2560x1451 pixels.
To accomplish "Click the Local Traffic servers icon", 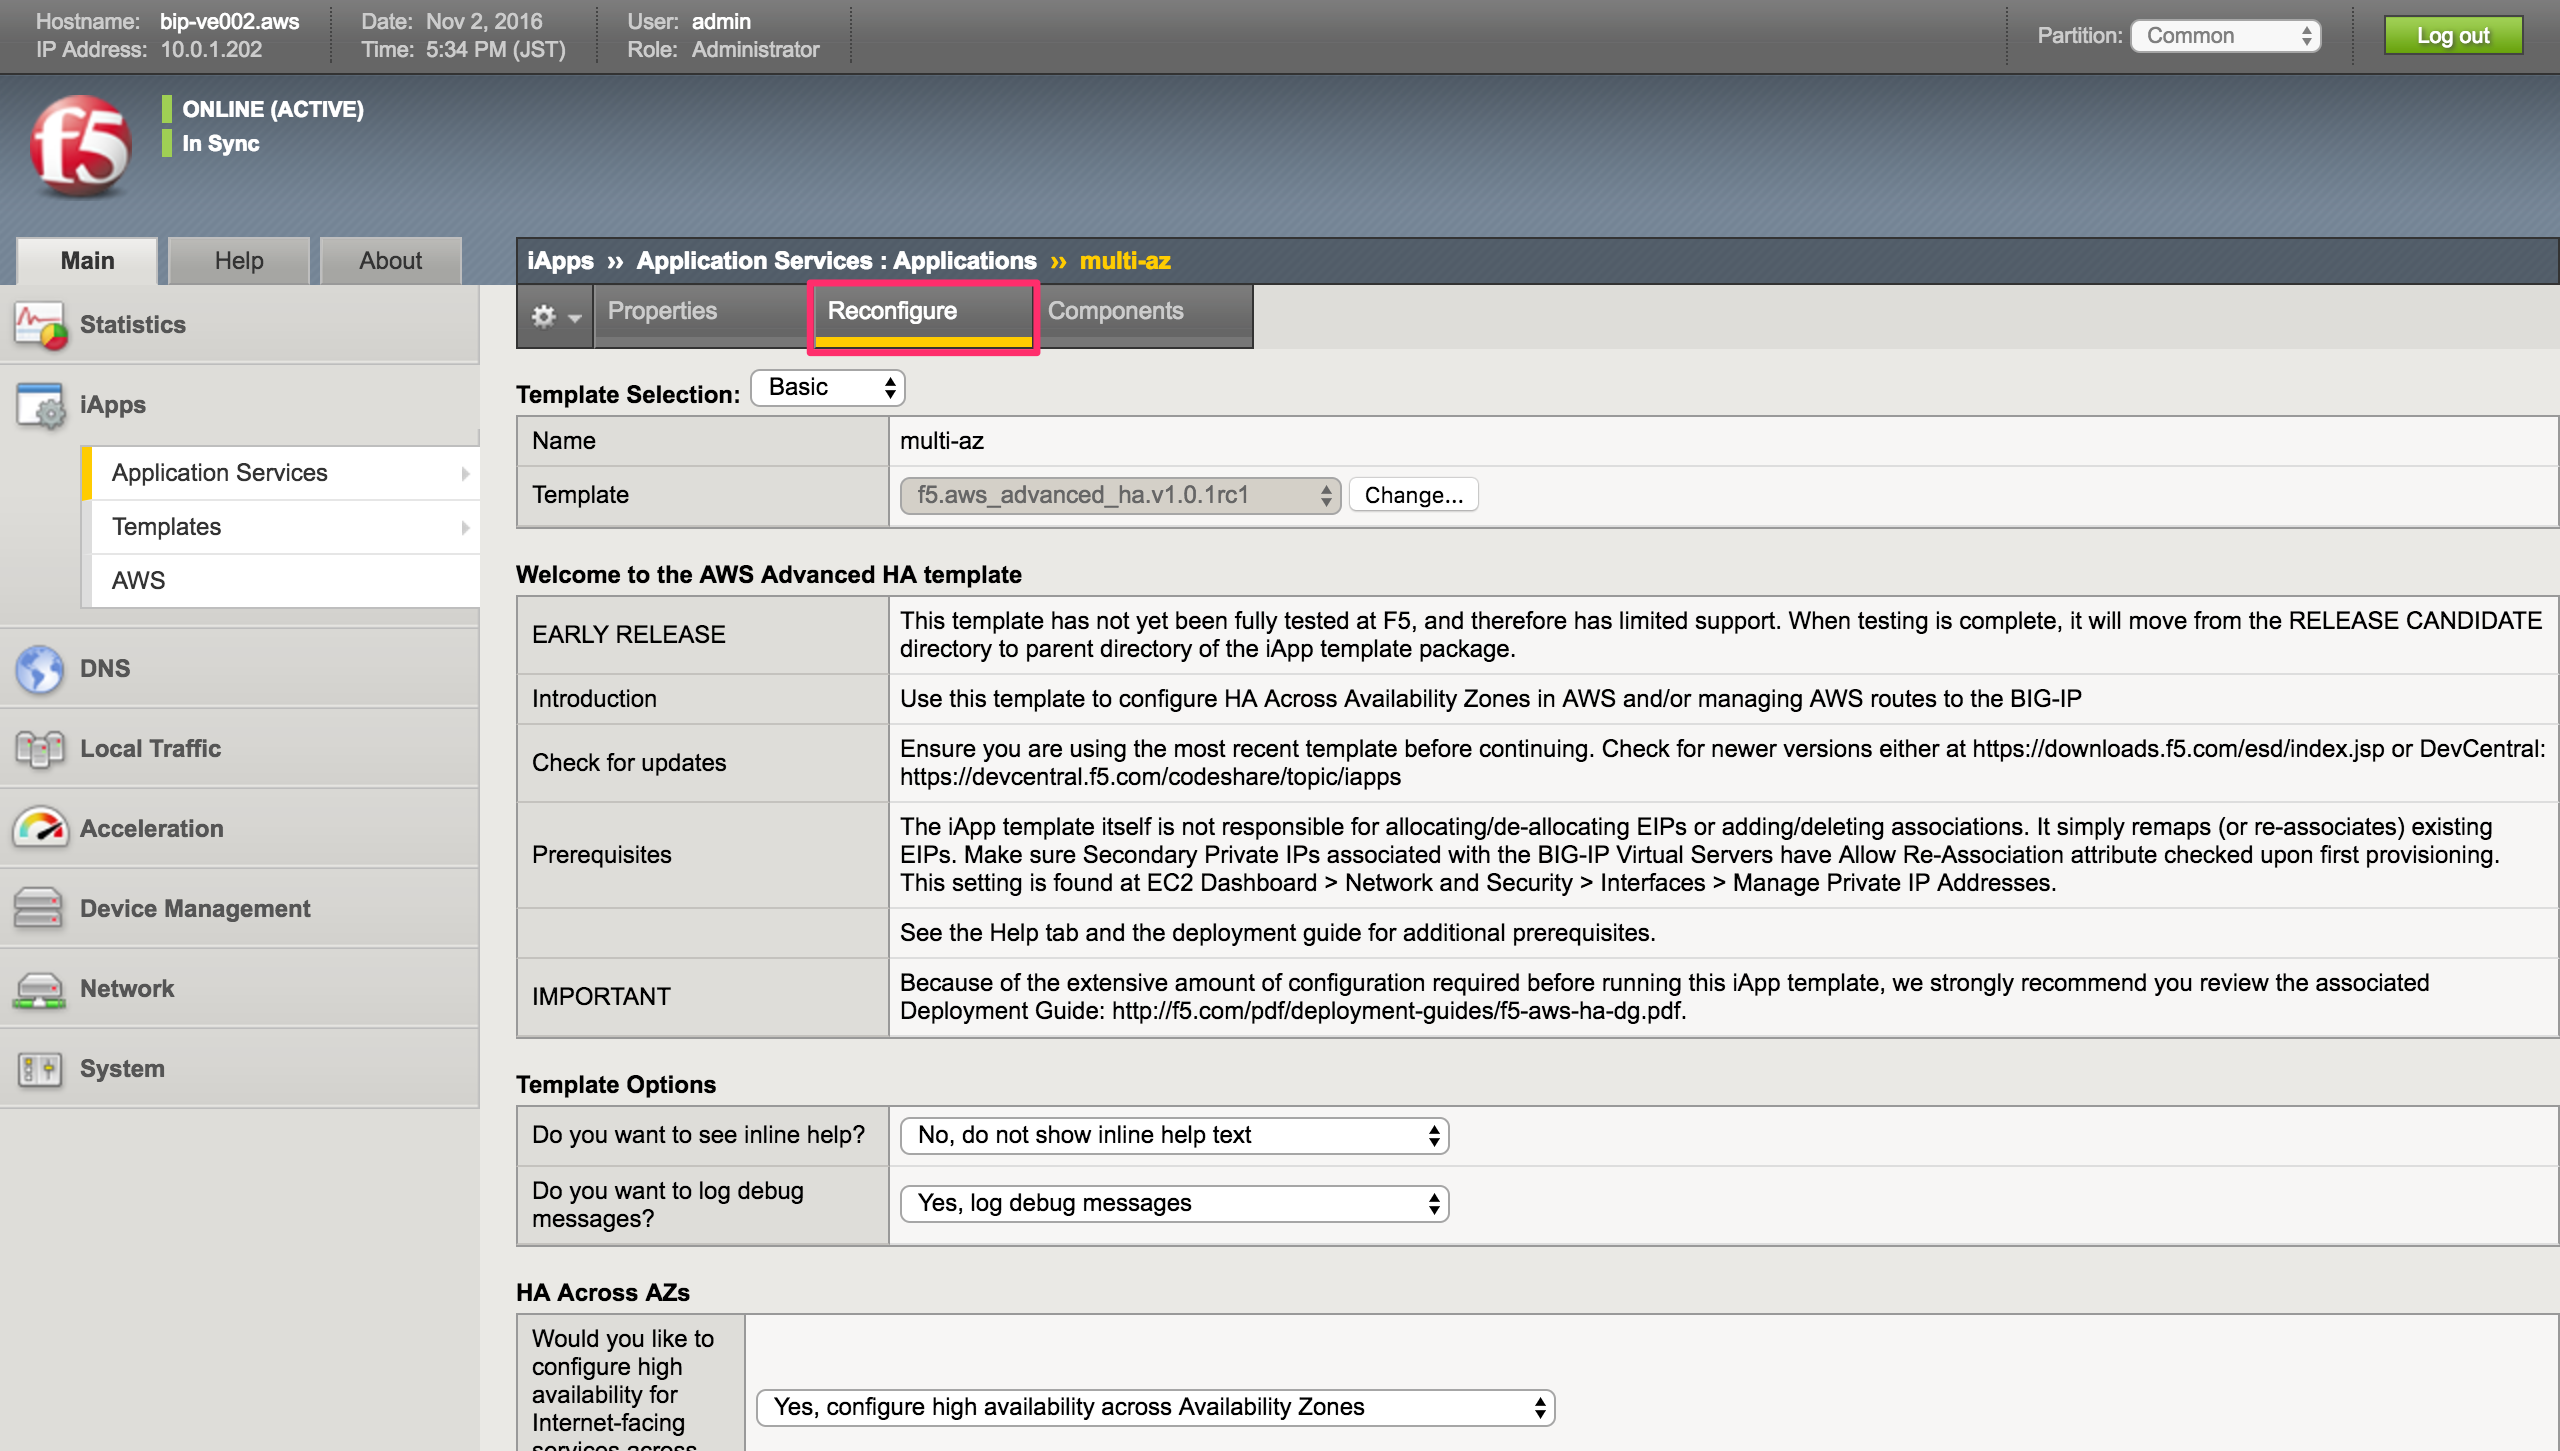I will (40, 749).
